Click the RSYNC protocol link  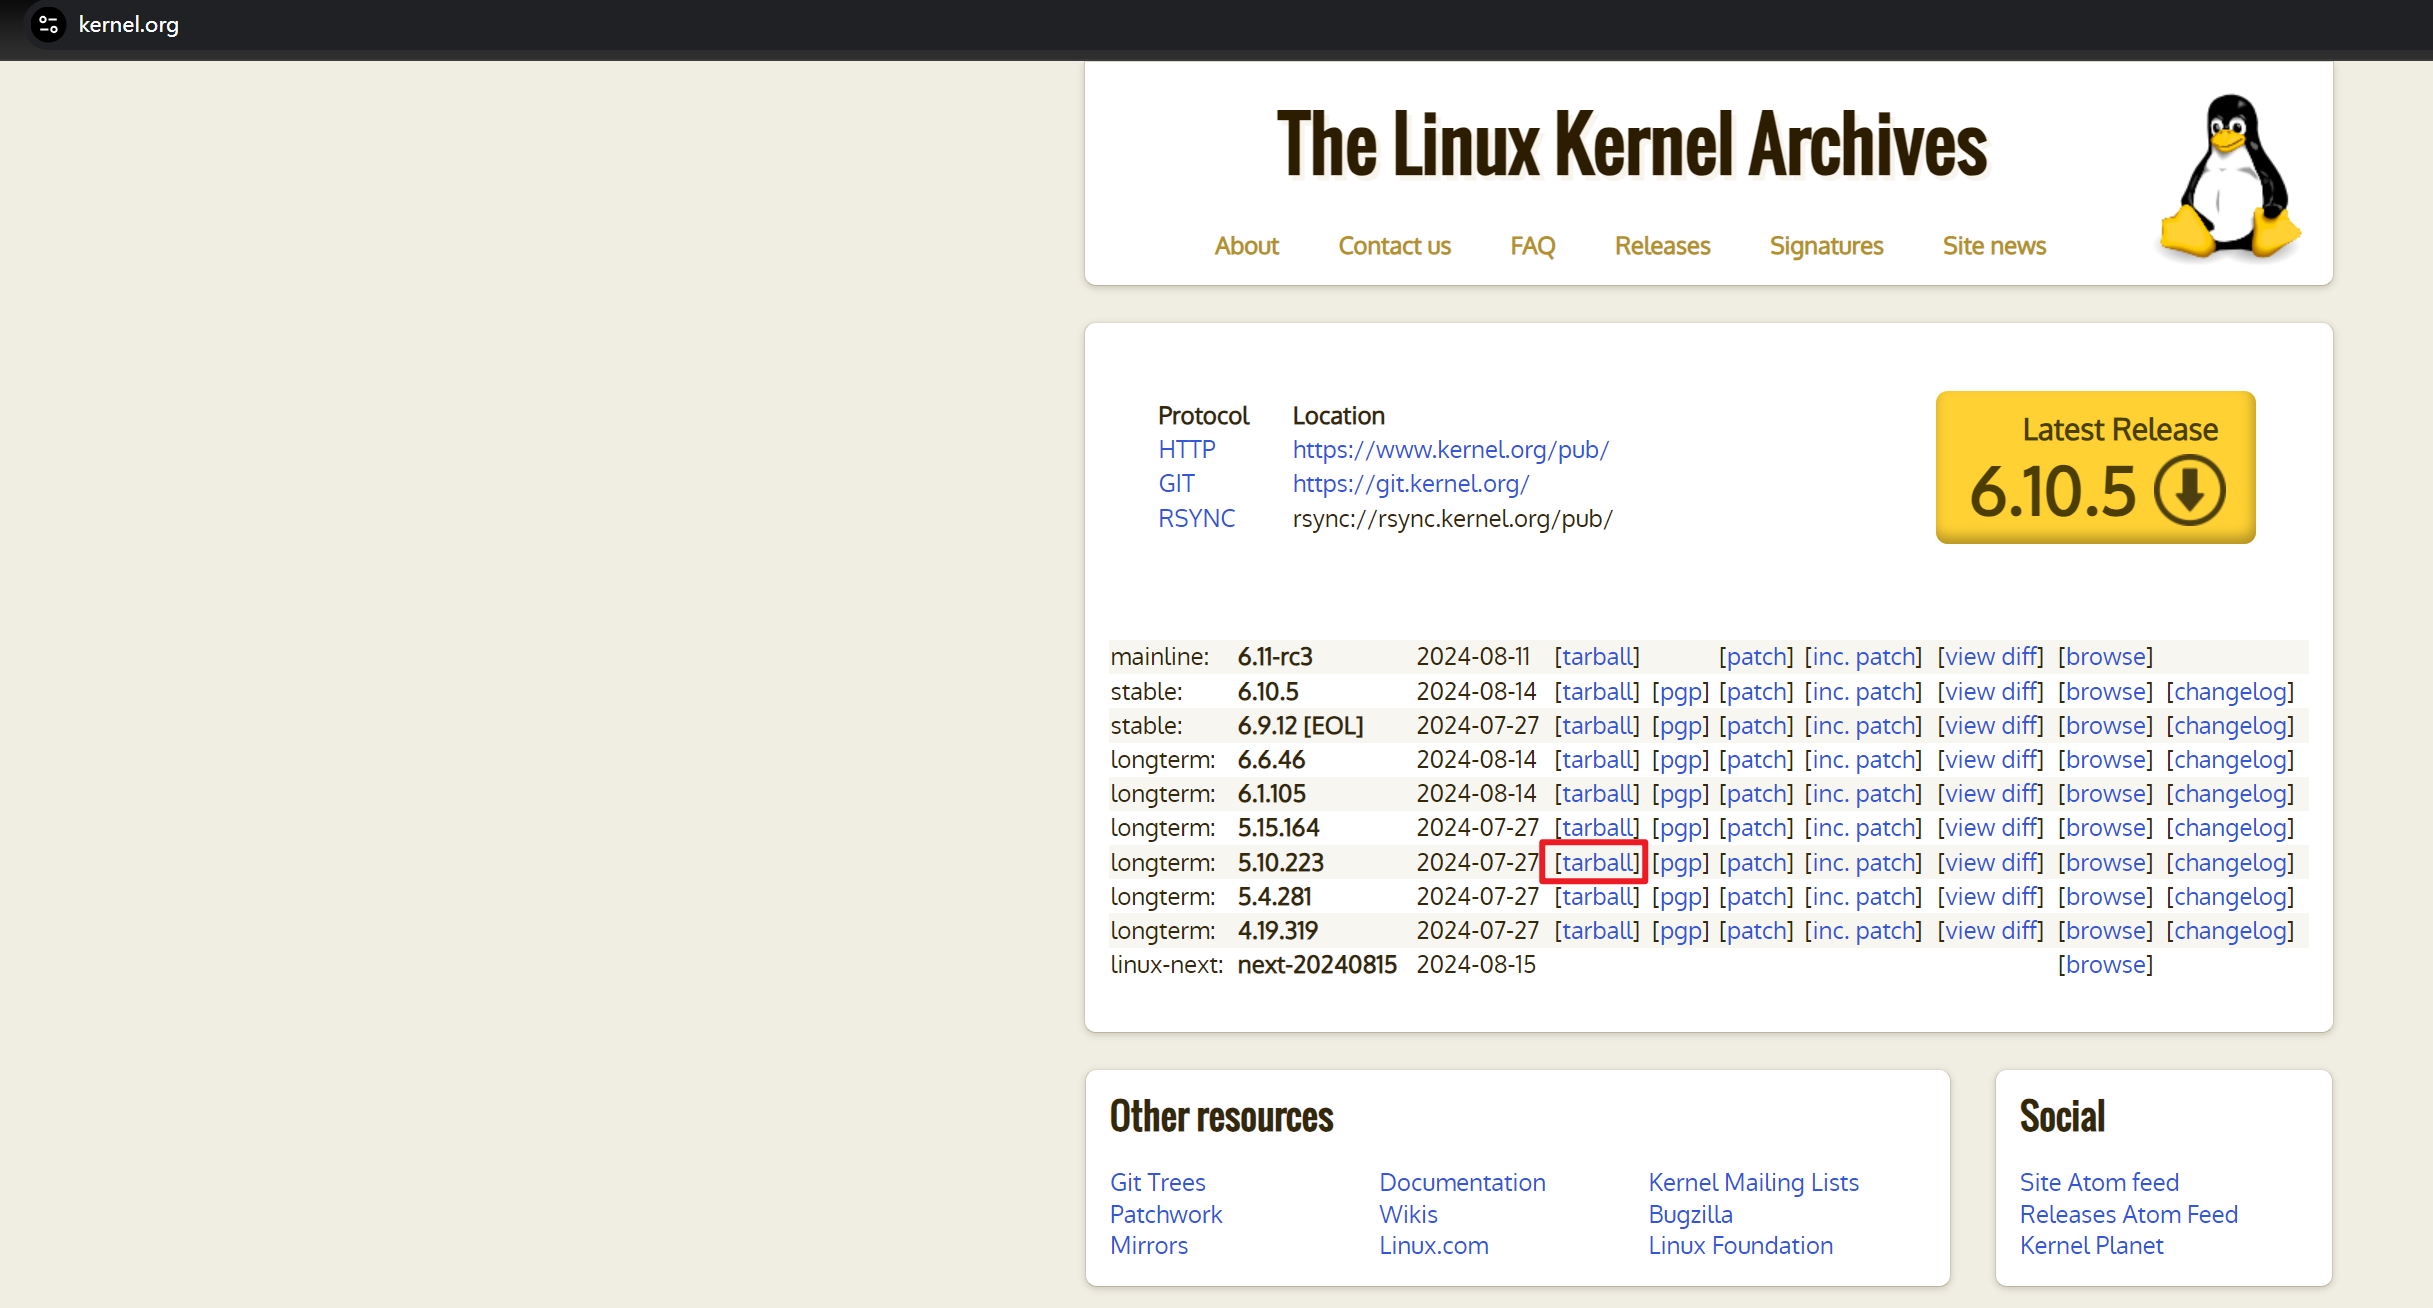tap(1196, 518)
